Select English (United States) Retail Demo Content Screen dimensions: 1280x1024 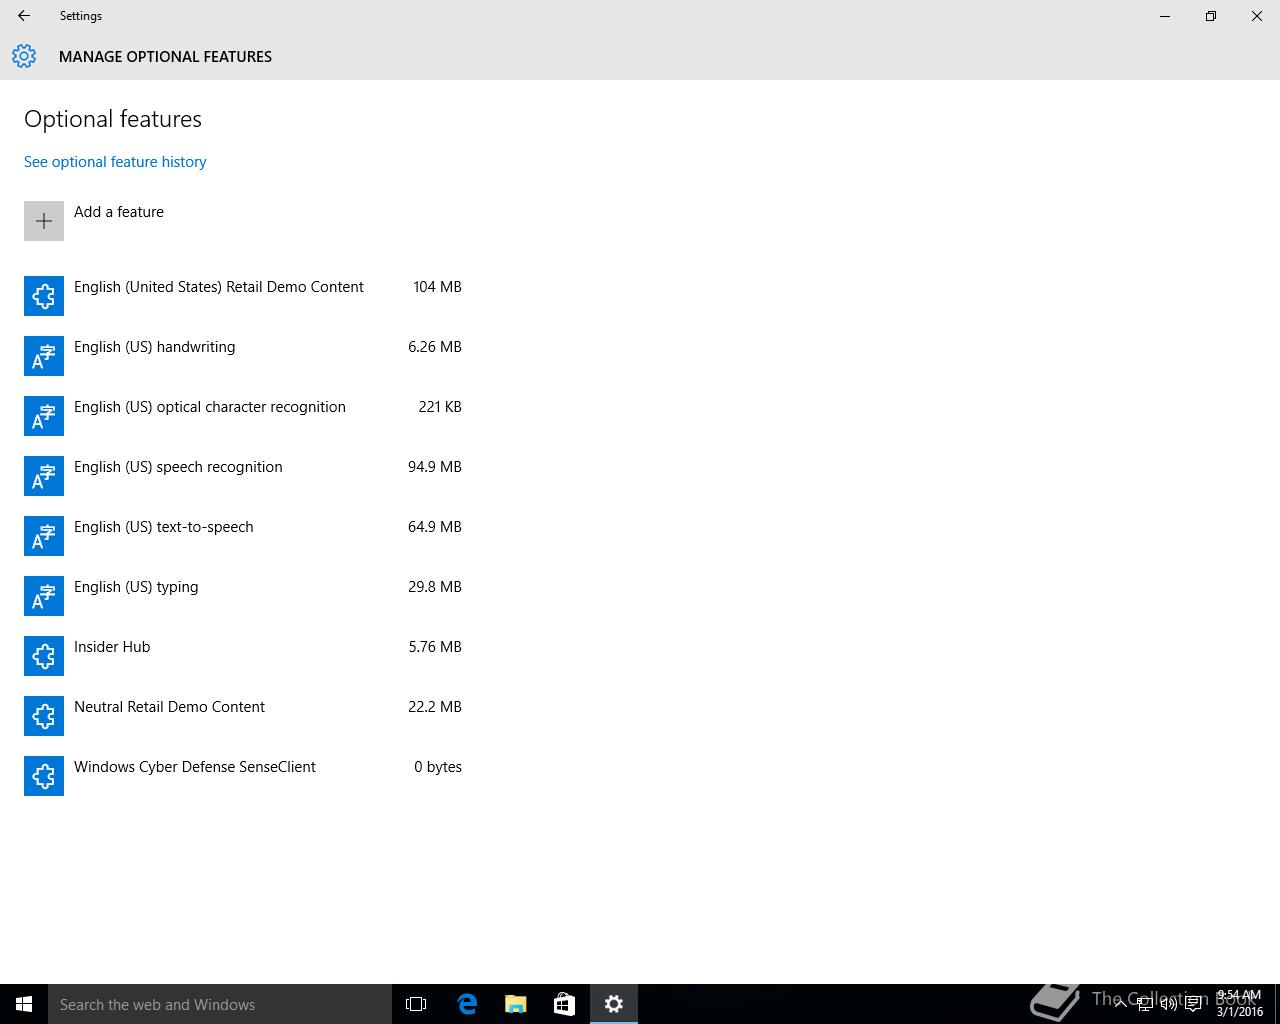243,296
